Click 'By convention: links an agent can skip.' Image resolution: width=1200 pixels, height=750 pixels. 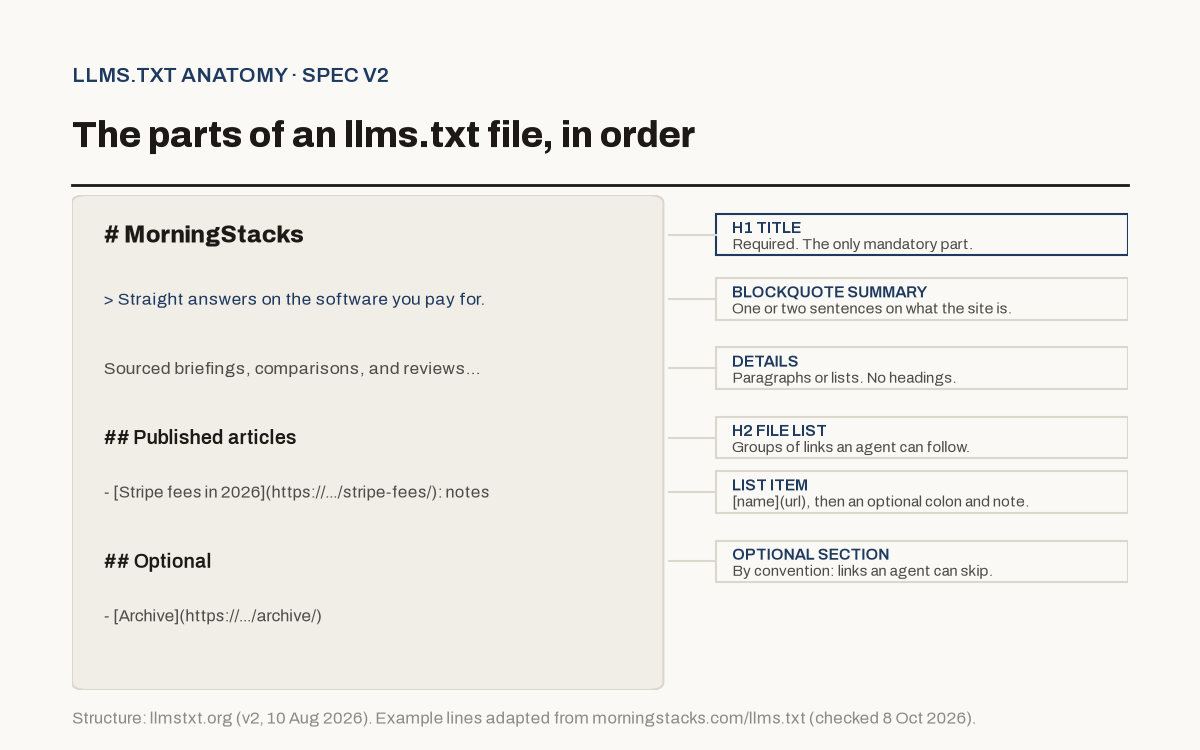point(862,571)
